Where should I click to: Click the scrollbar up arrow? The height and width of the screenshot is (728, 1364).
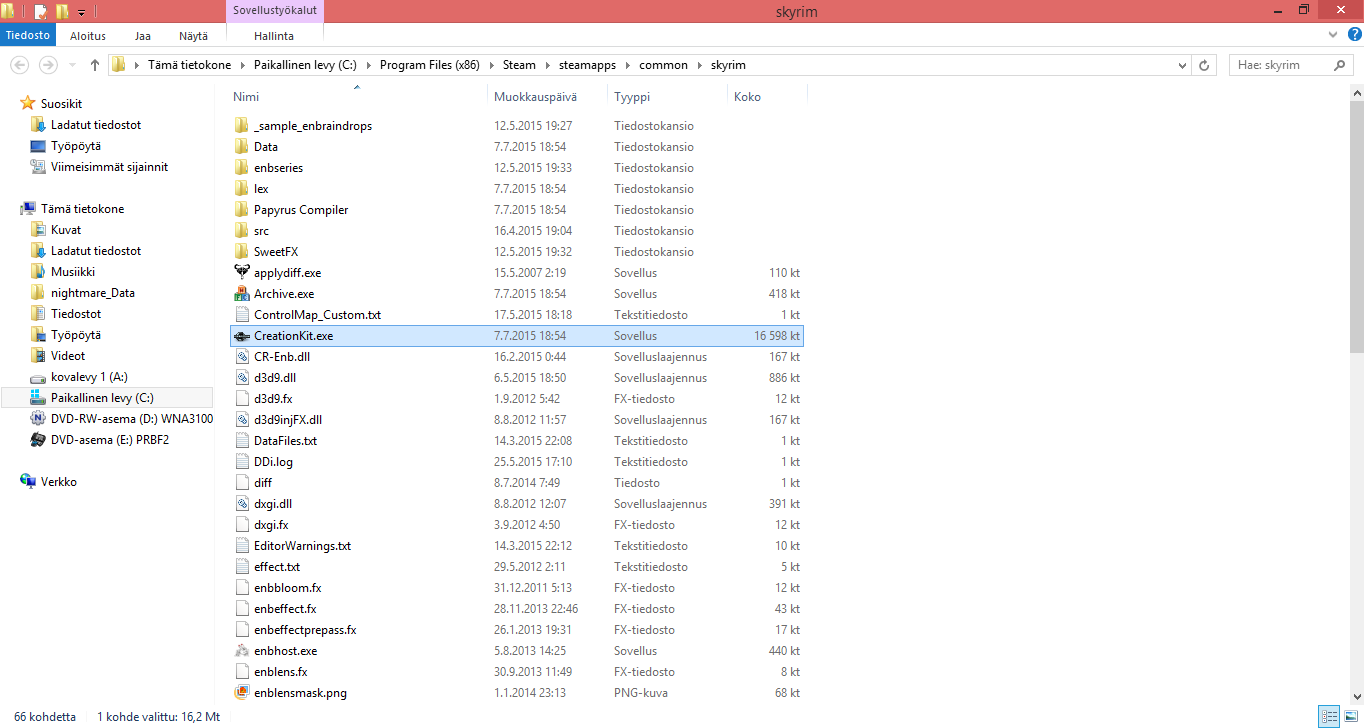tap(1356, 93)
